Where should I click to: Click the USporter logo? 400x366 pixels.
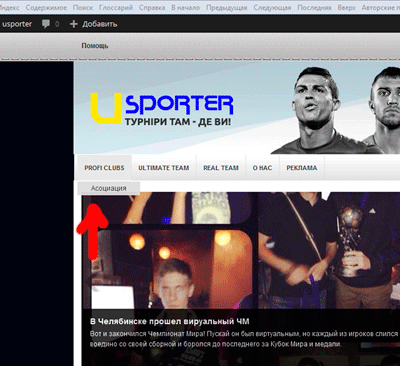[162, 108]
